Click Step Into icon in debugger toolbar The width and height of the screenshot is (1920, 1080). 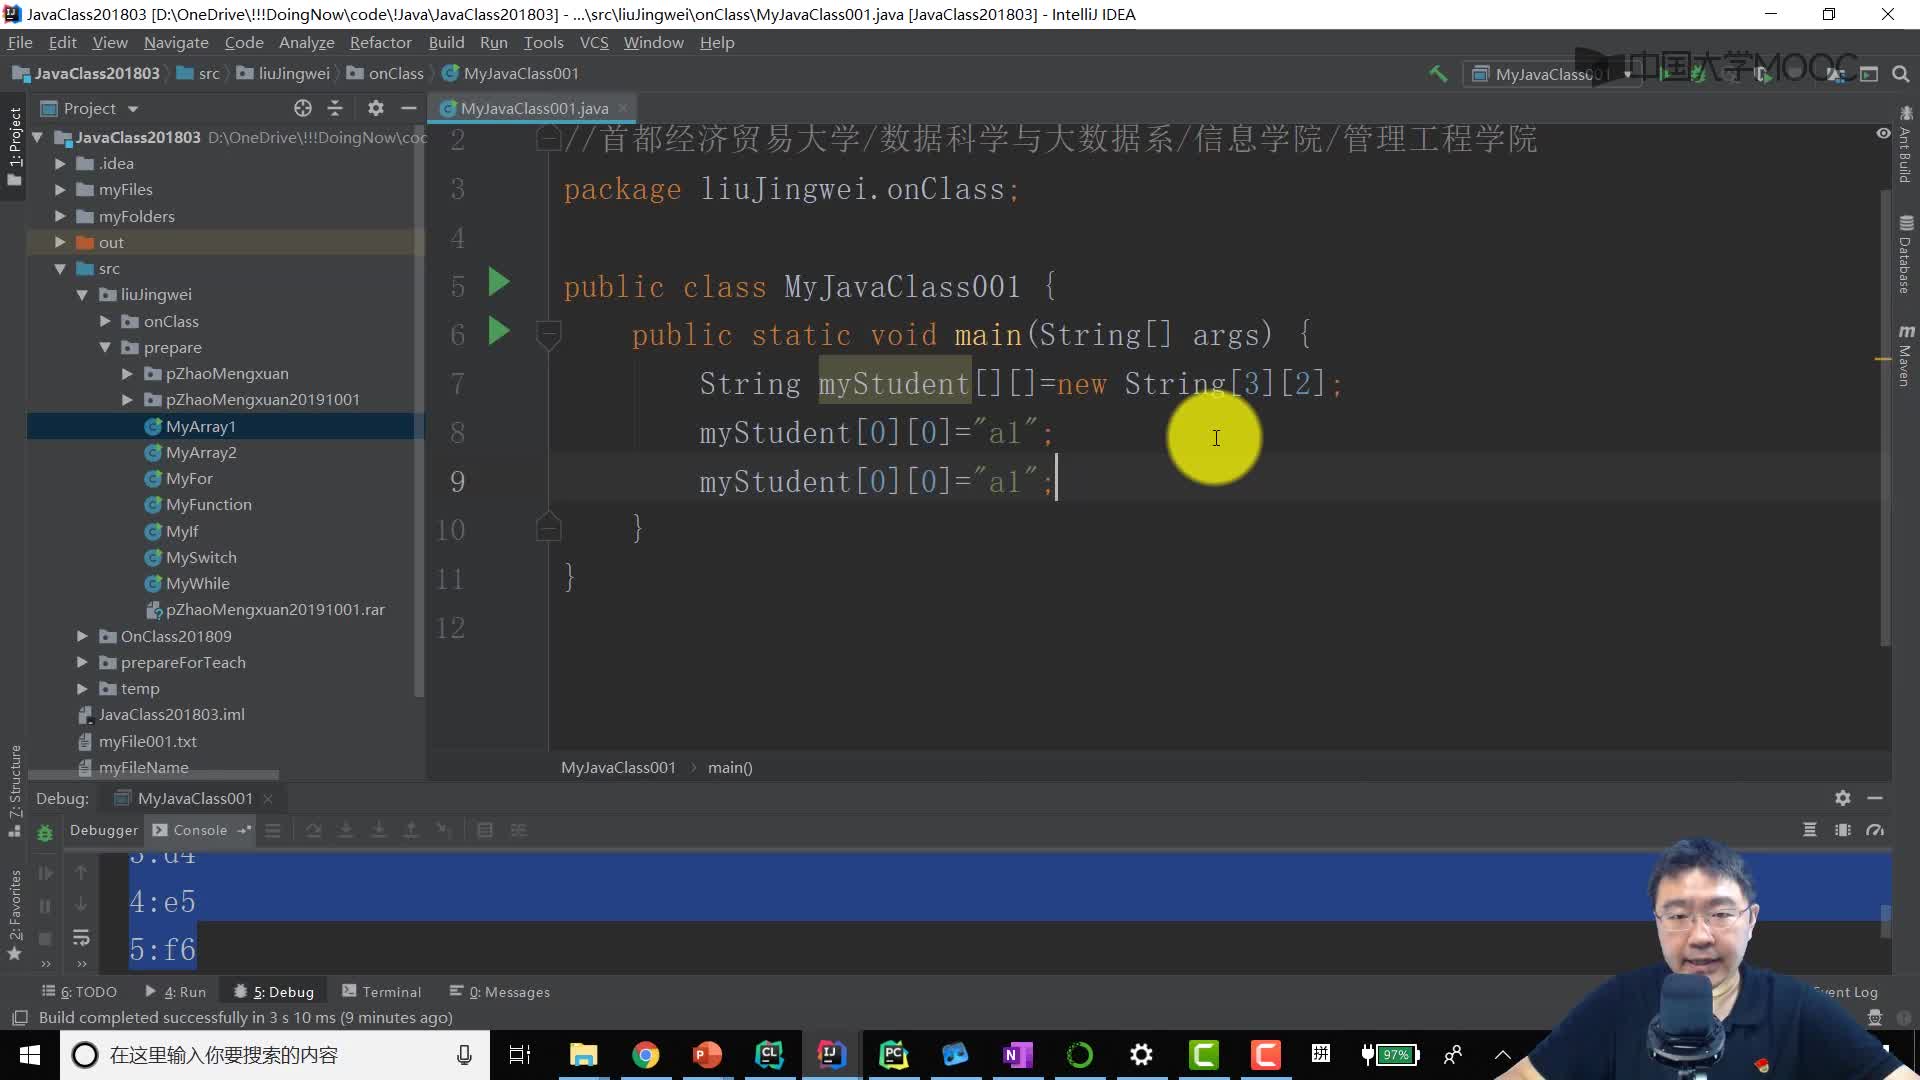(x=346, y=830)
